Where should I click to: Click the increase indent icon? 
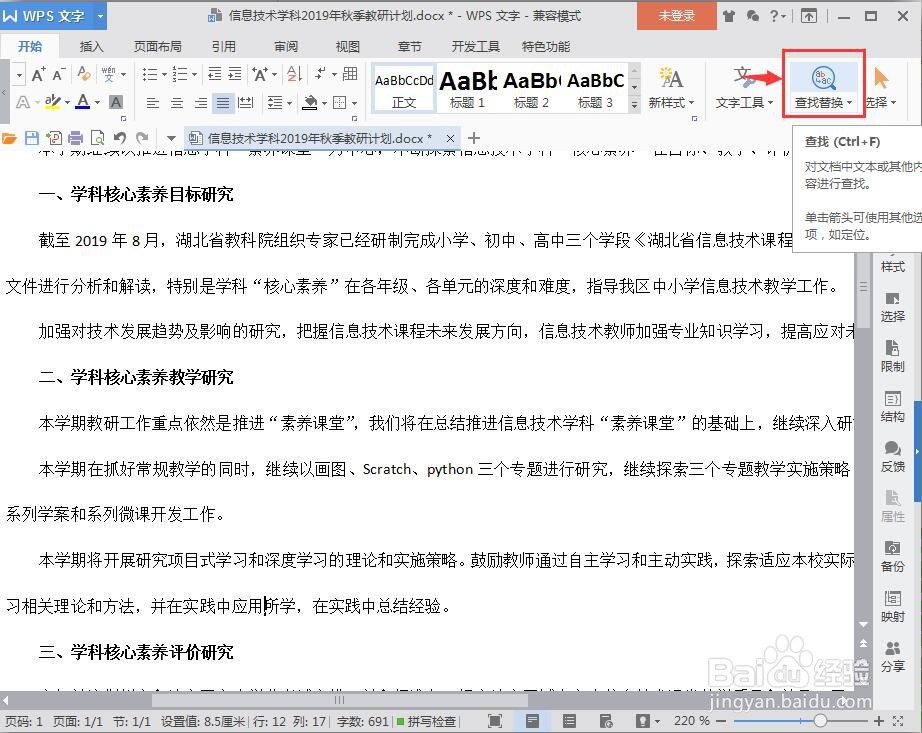point(235,74)
